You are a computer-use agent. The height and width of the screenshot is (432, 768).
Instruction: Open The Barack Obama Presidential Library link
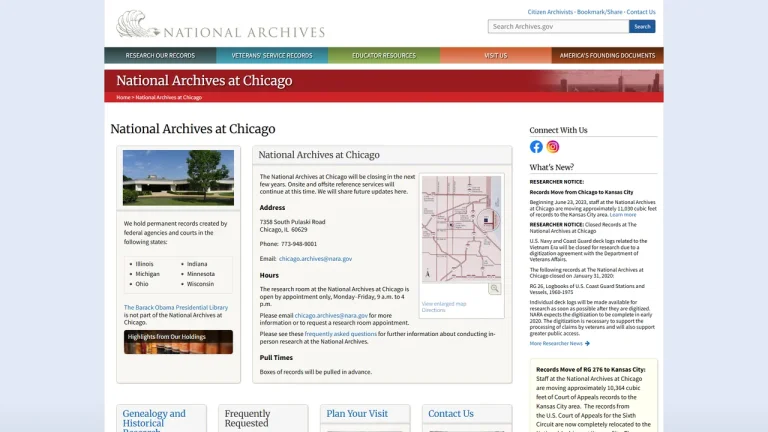[x=176, y=308]
